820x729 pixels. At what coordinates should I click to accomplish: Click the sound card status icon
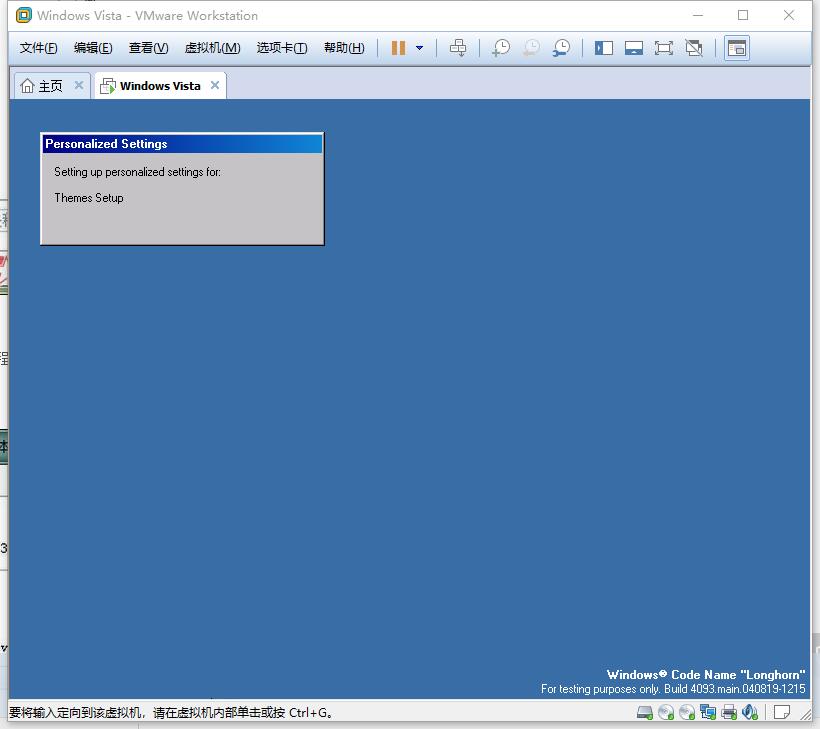click(750, 712)
